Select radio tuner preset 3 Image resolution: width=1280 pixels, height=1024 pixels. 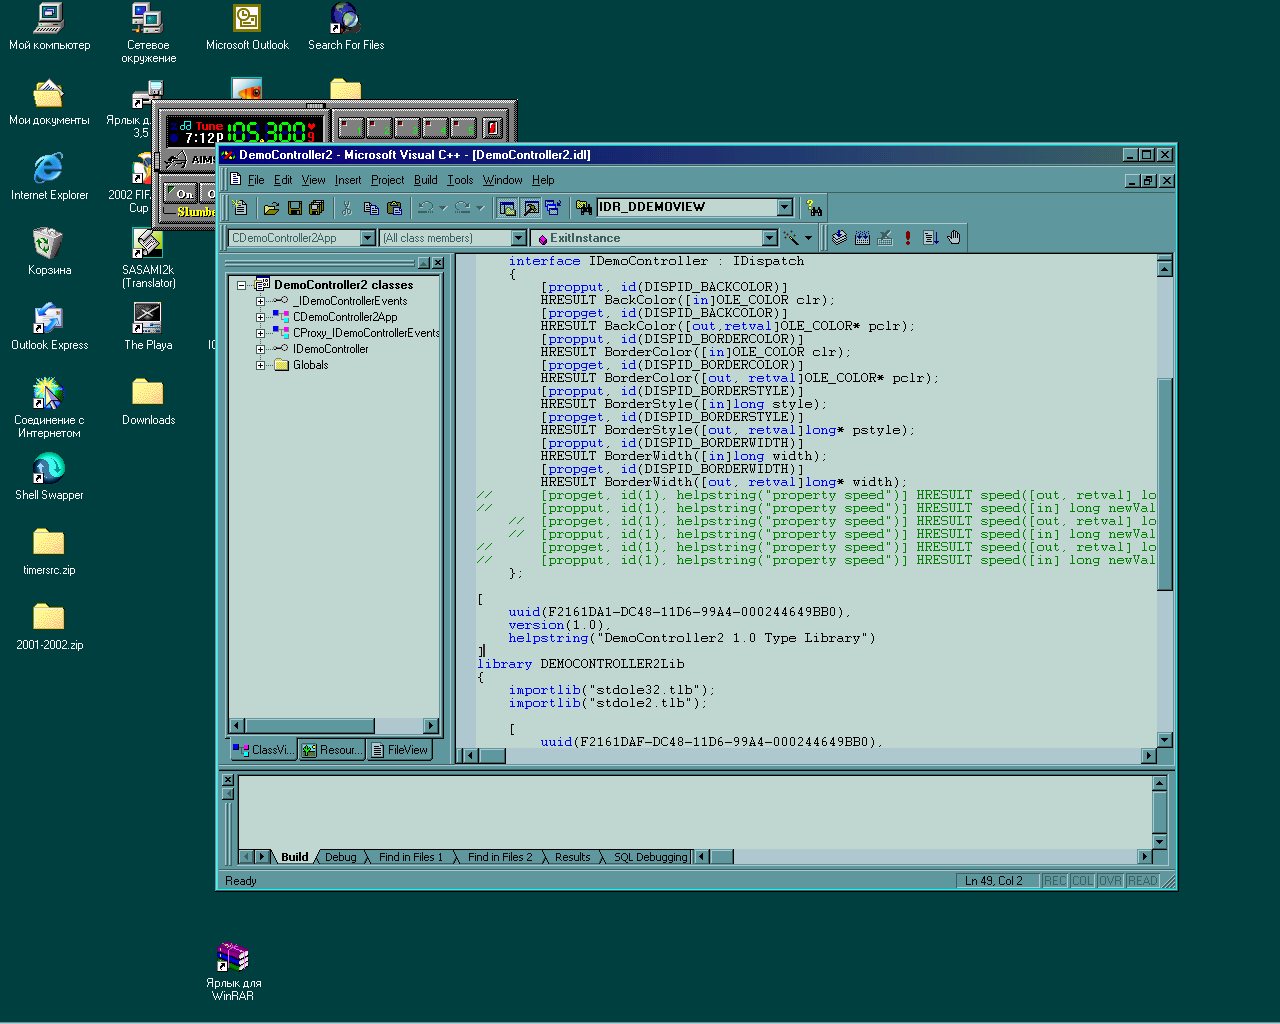tap(406, 127)
